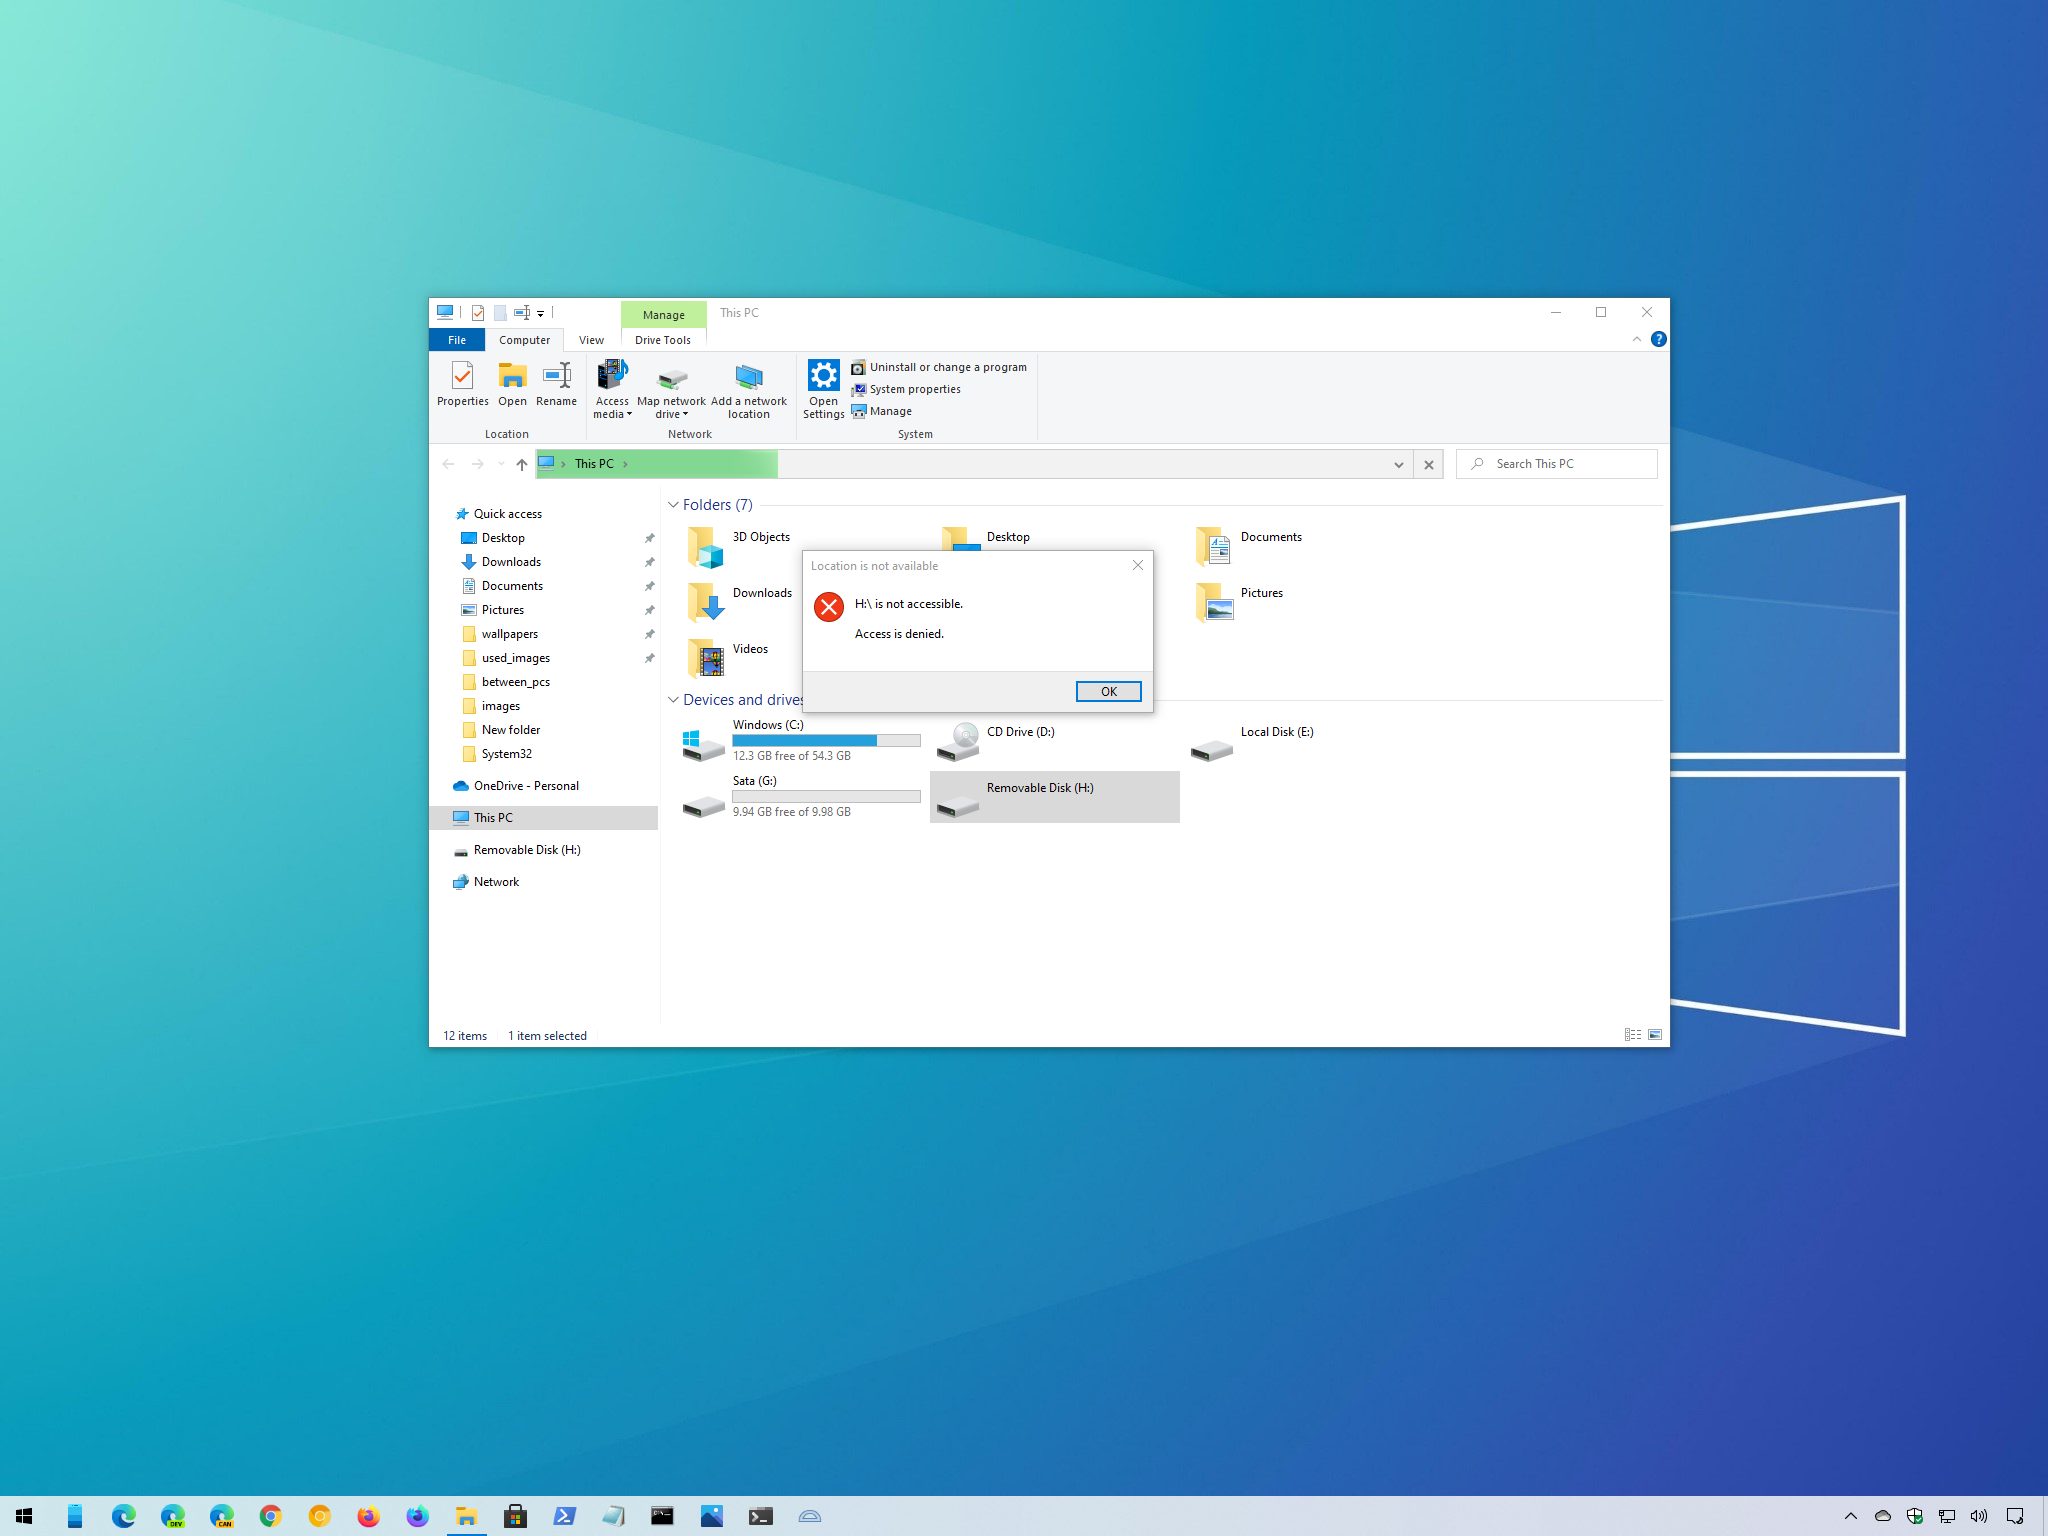
Task: Click the Drive Tools tab
Action: pos(663,340)
